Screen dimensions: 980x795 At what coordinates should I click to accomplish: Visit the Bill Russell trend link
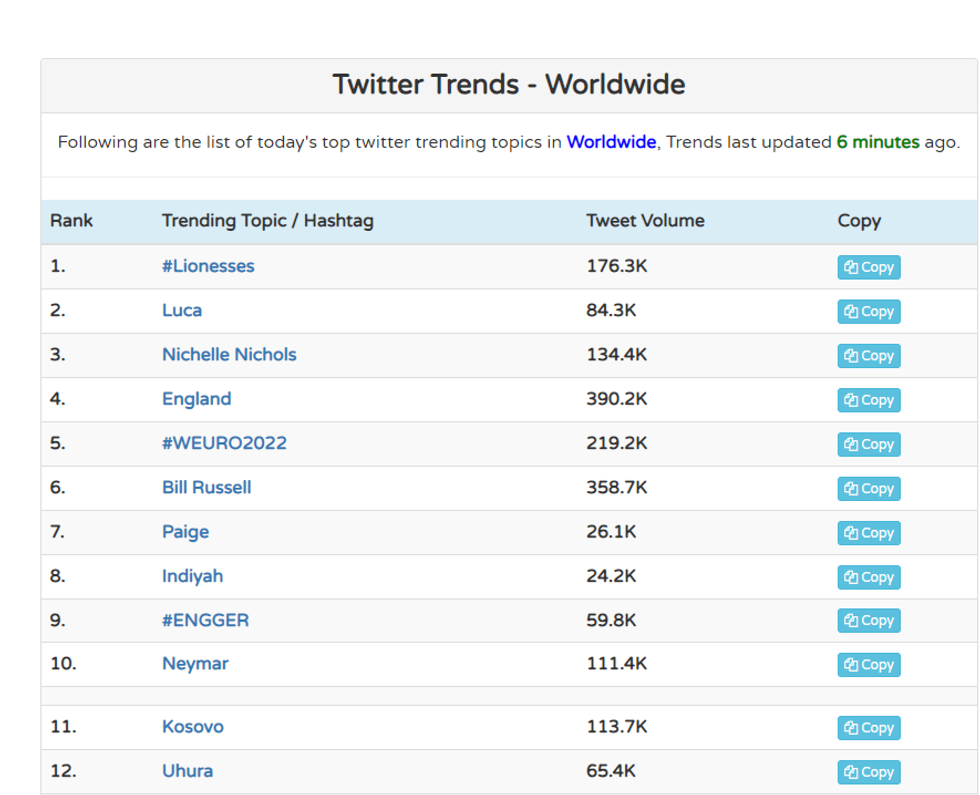tap(206, 487)
